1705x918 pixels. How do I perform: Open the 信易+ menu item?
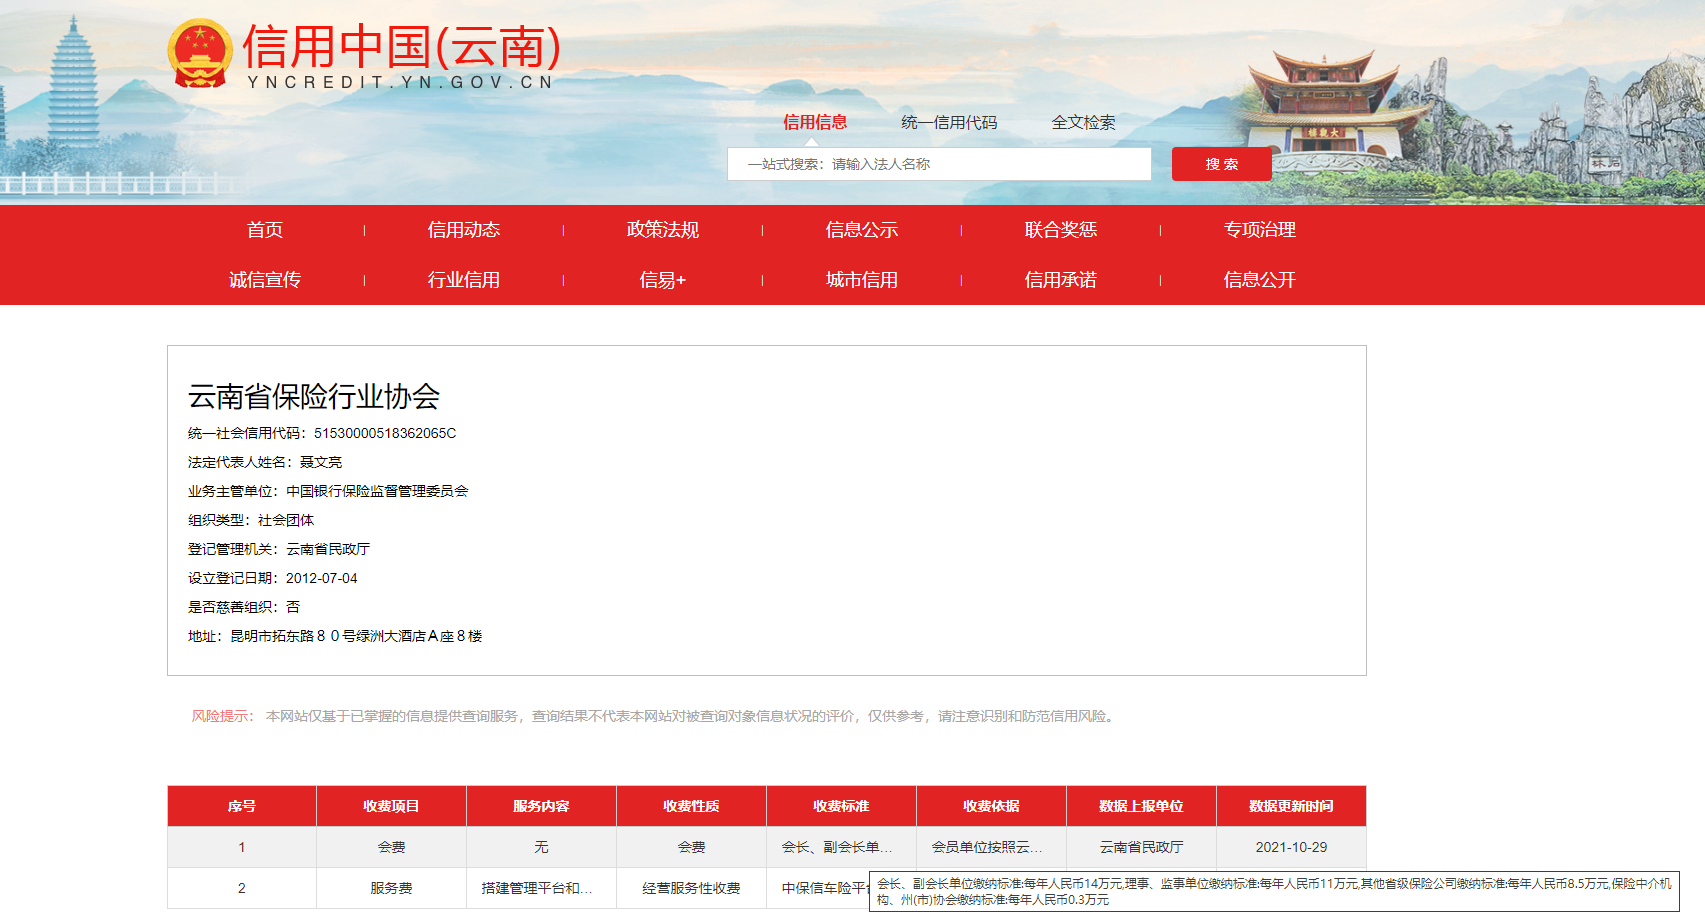click(x=663, y=280)
